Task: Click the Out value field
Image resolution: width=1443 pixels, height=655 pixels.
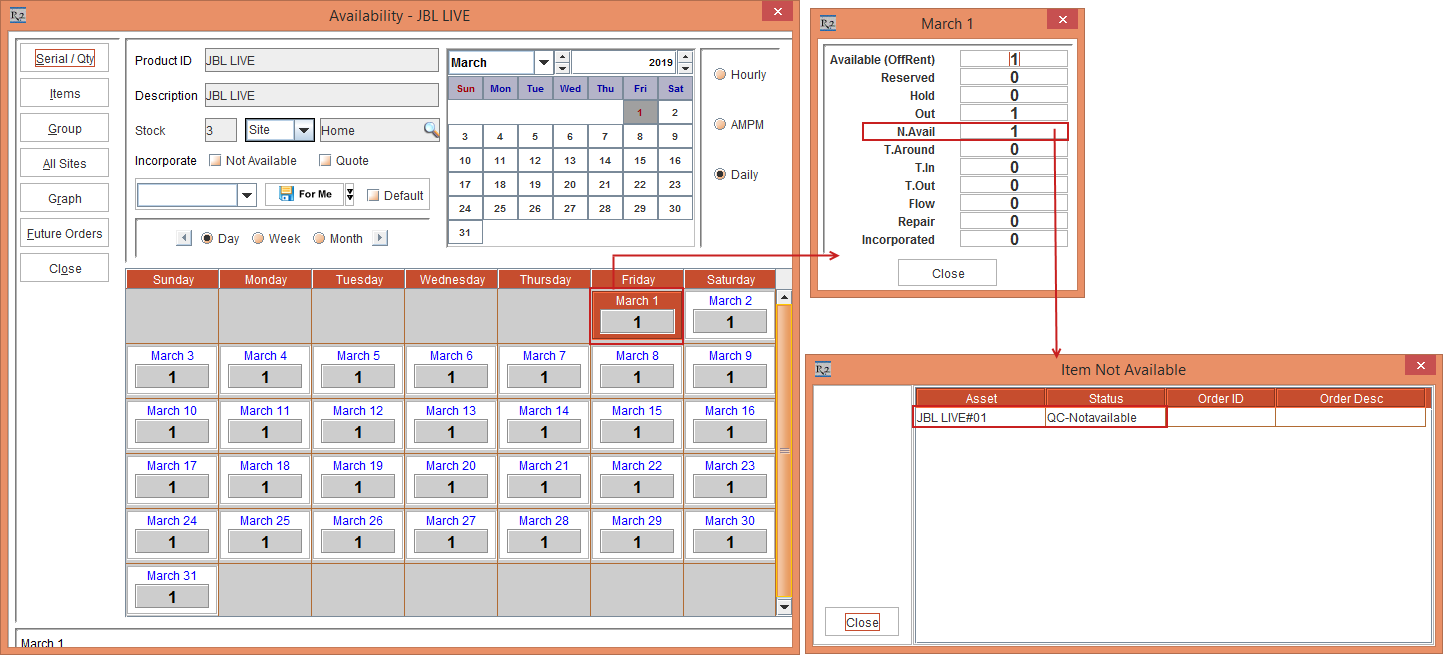Action: click(1014, 113)
